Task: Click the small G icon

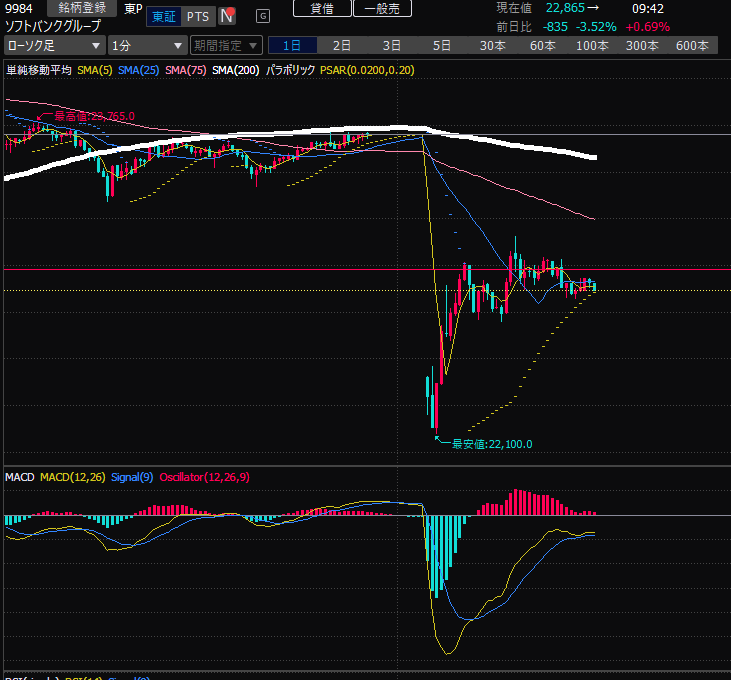Action: pos(263,16)
